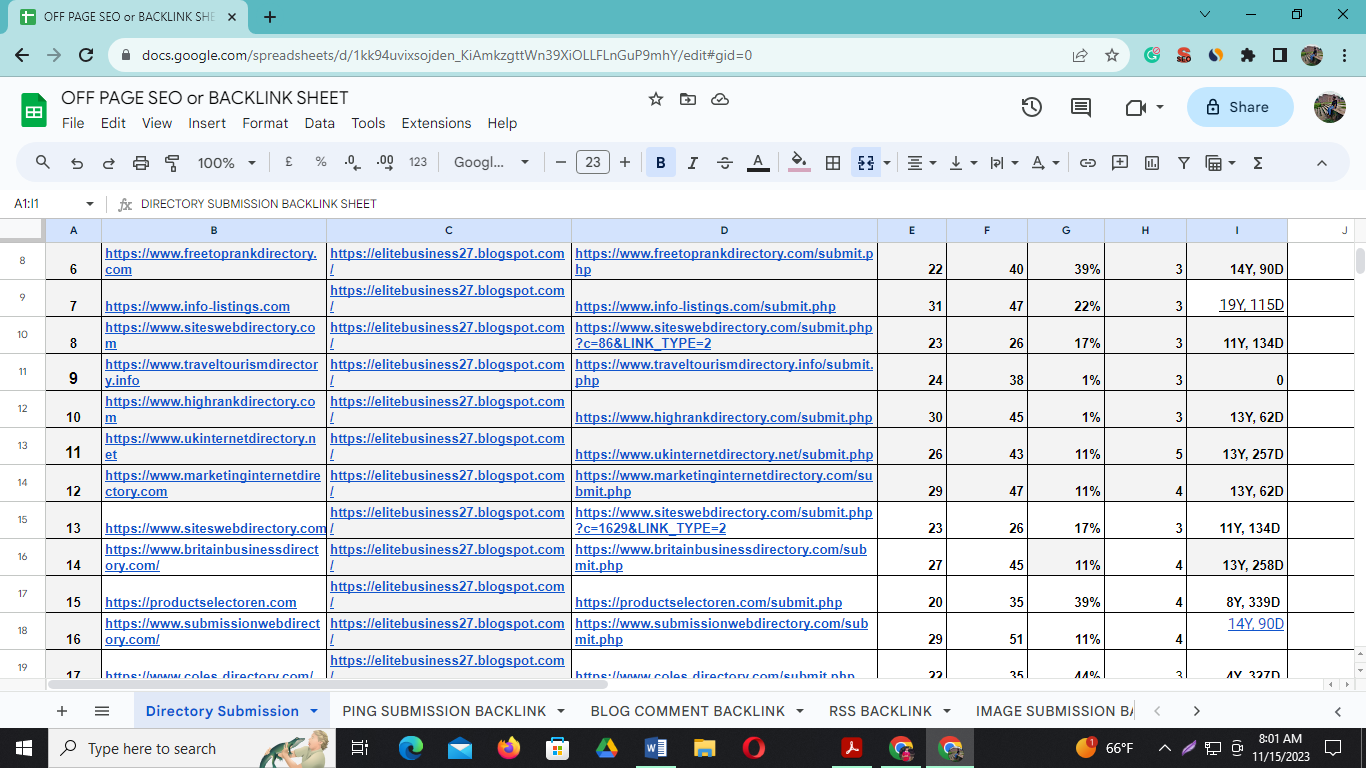Enable italic formatting

(x=693, y=161)
